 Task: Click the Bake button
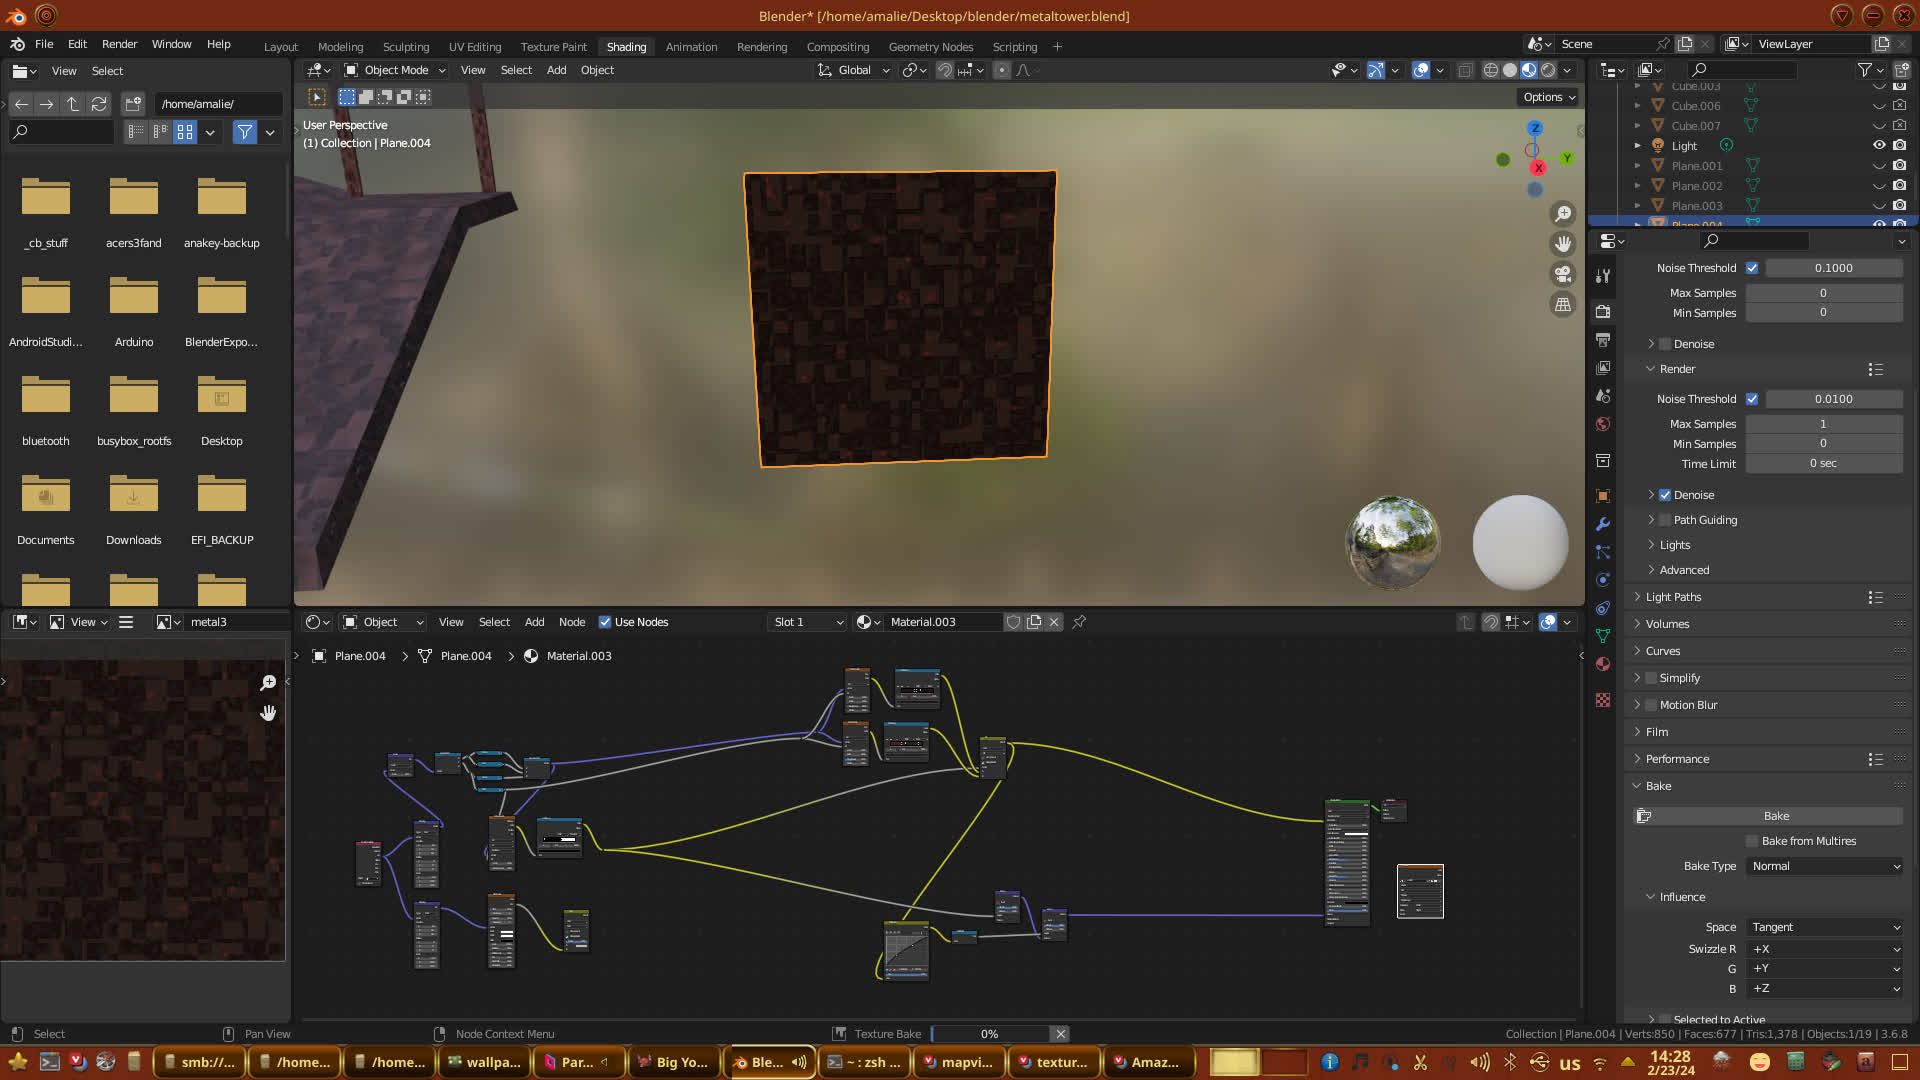1776,816
